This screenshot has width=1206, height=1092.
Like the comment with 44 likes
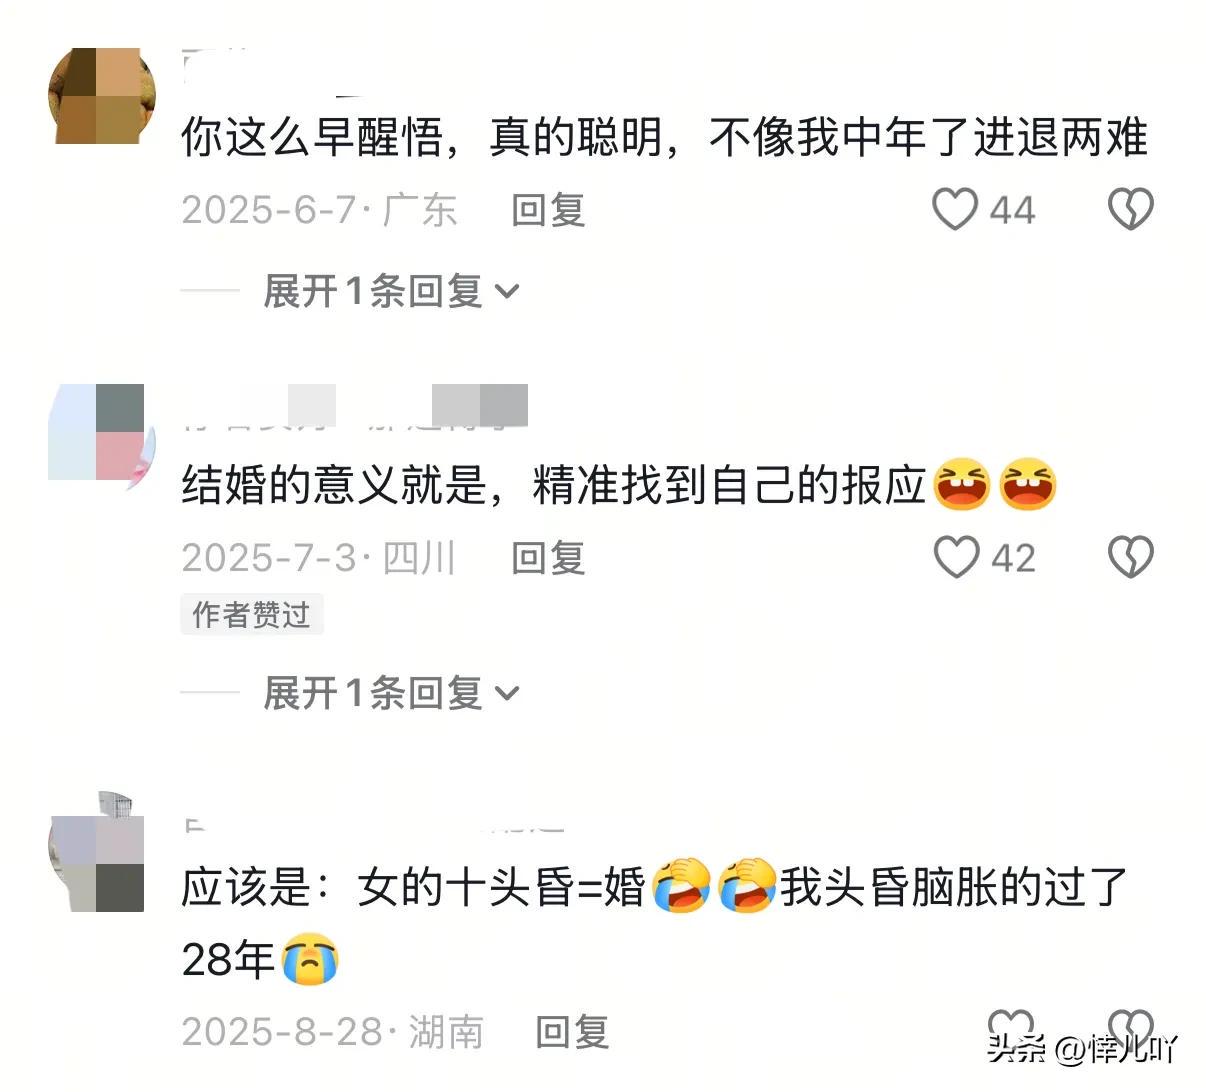955,210
